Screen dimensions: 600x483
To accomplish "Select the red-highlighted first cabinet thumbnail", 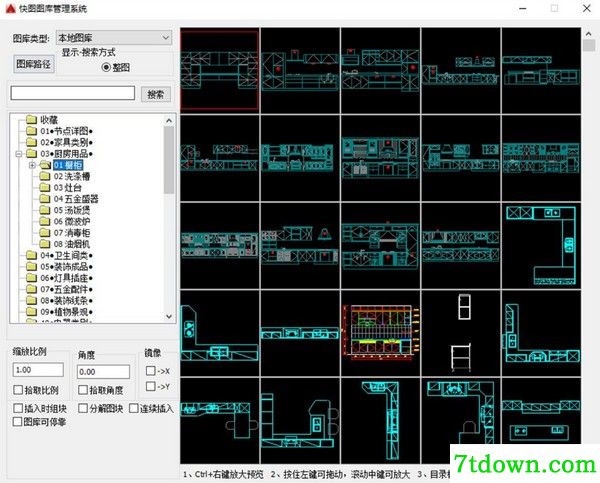I will click(220, 70).
